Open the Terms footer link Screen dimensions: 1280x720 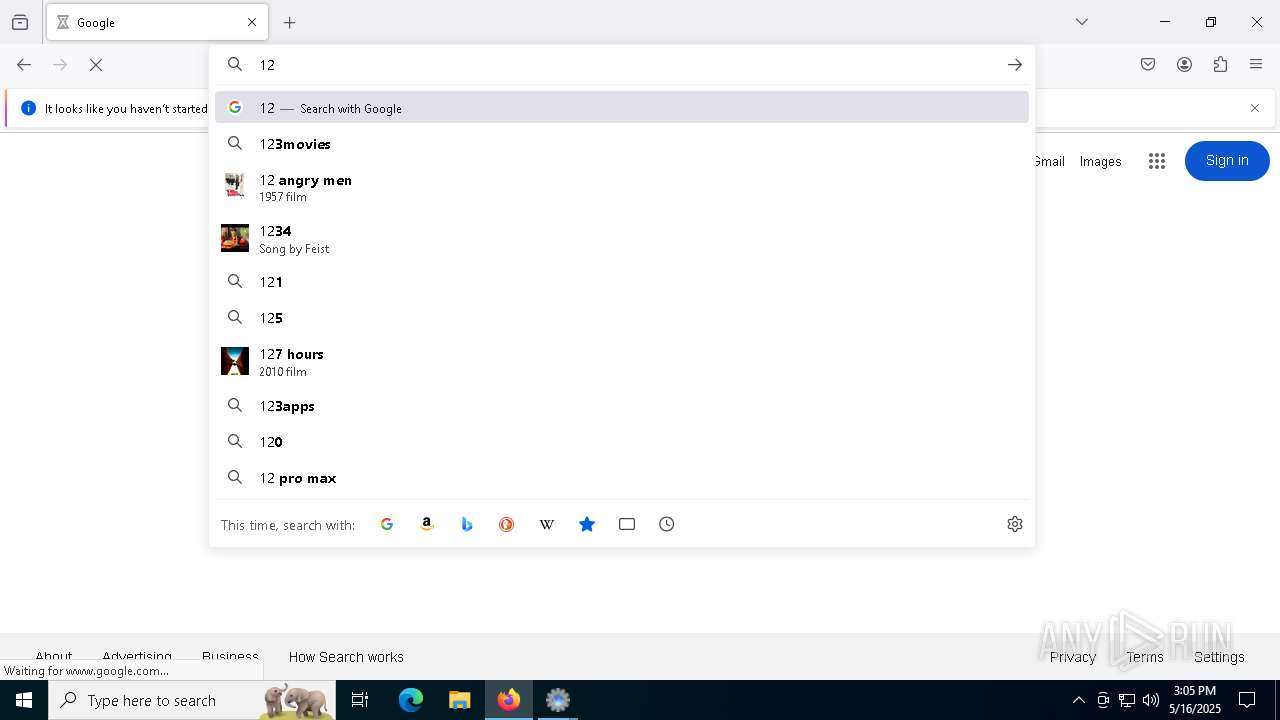[1145, 657]
